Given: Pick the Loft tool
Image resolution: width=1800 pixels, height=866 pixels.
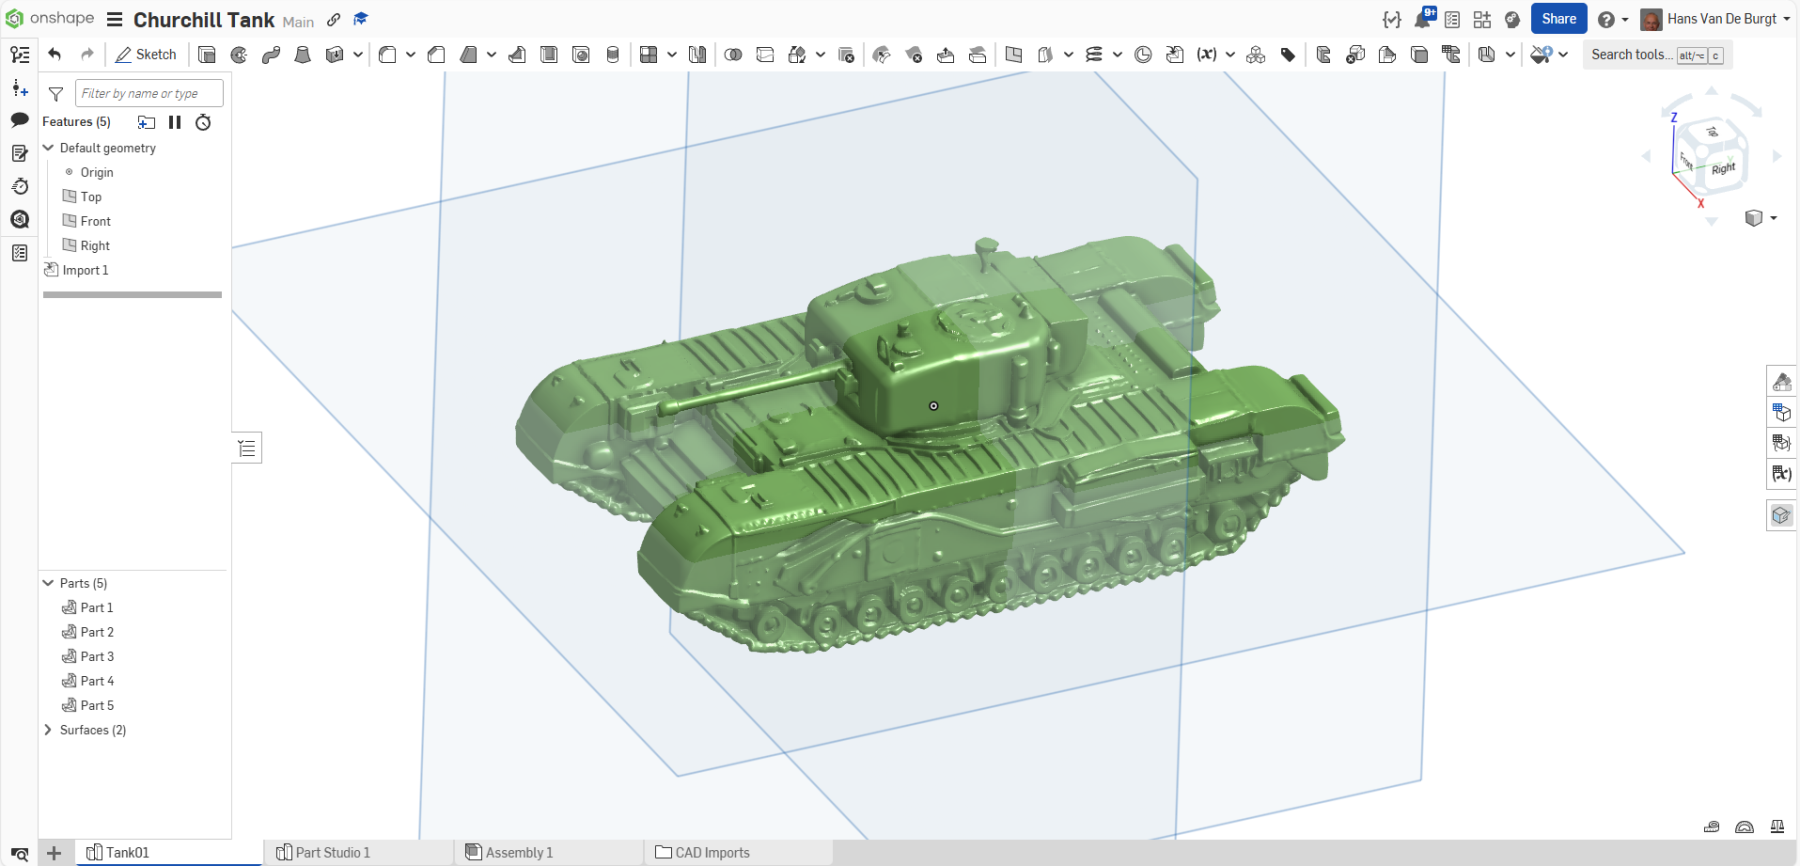Looking at the screenshot, I should [303, 55].
